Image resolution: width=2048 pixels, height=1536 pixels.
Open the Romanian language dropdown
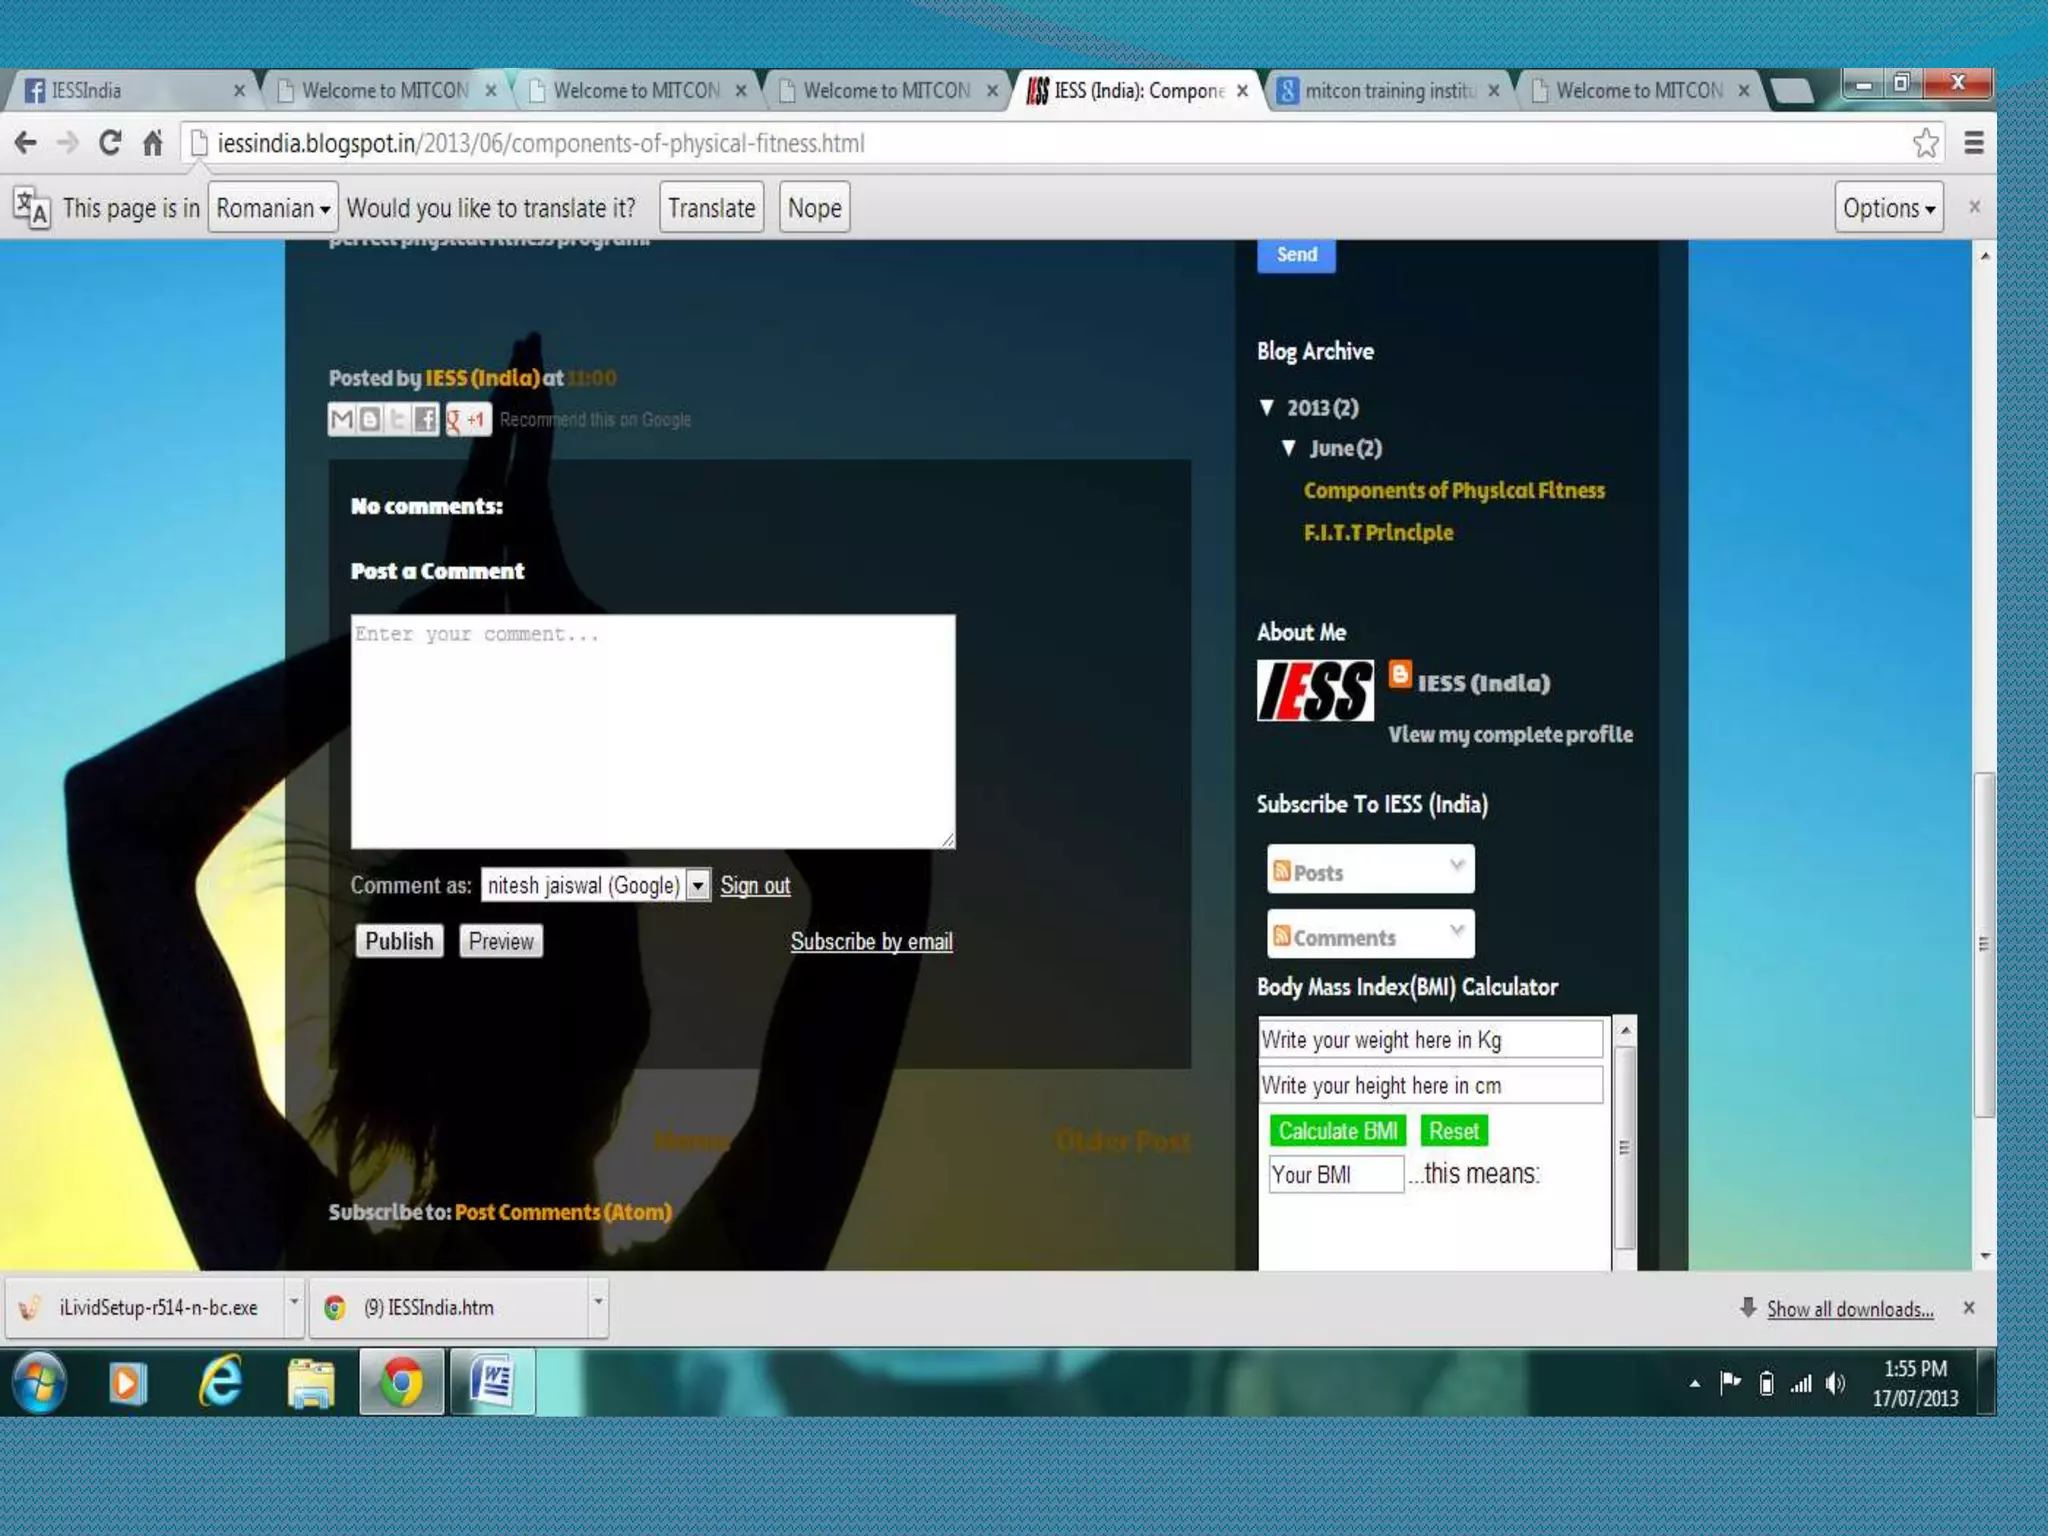pos(272,208)
